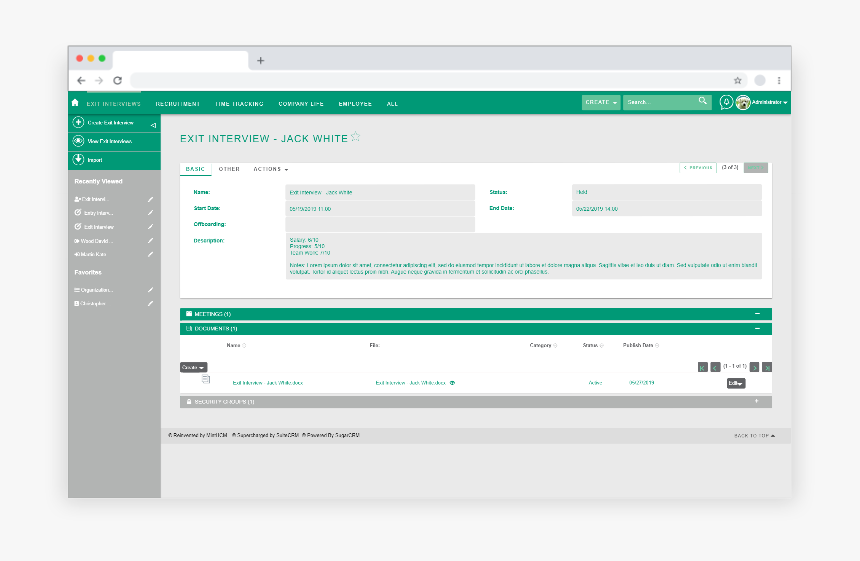Click the Previous record button
Viewport: 860px width, 561px height.
tap(698, 168)
